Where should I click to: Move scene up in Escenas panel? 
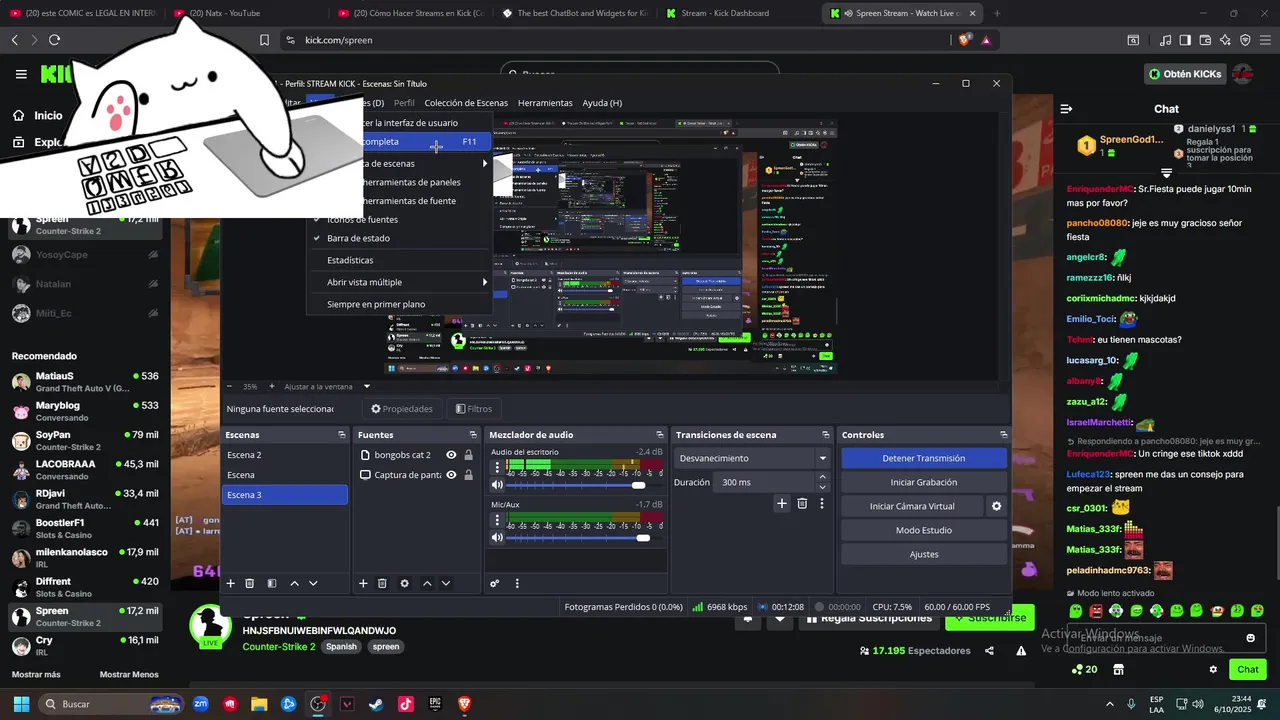294,583
